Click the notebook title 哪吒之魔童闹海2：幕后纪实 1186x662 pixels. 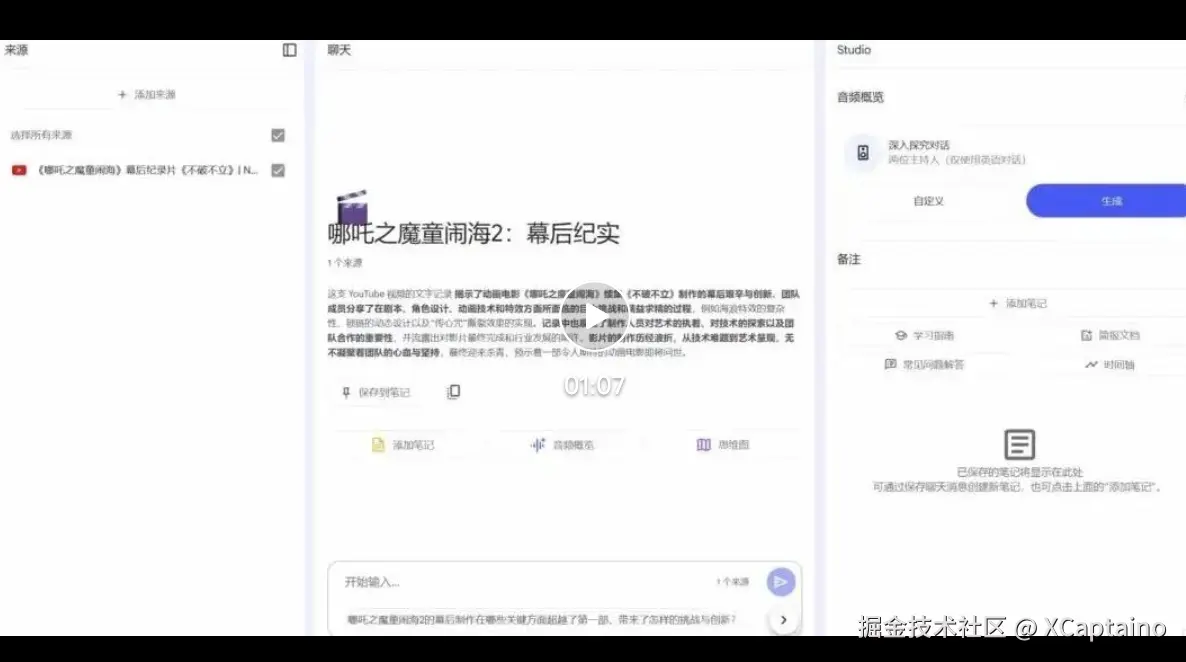pyautogui.click(x=473, y=234)
